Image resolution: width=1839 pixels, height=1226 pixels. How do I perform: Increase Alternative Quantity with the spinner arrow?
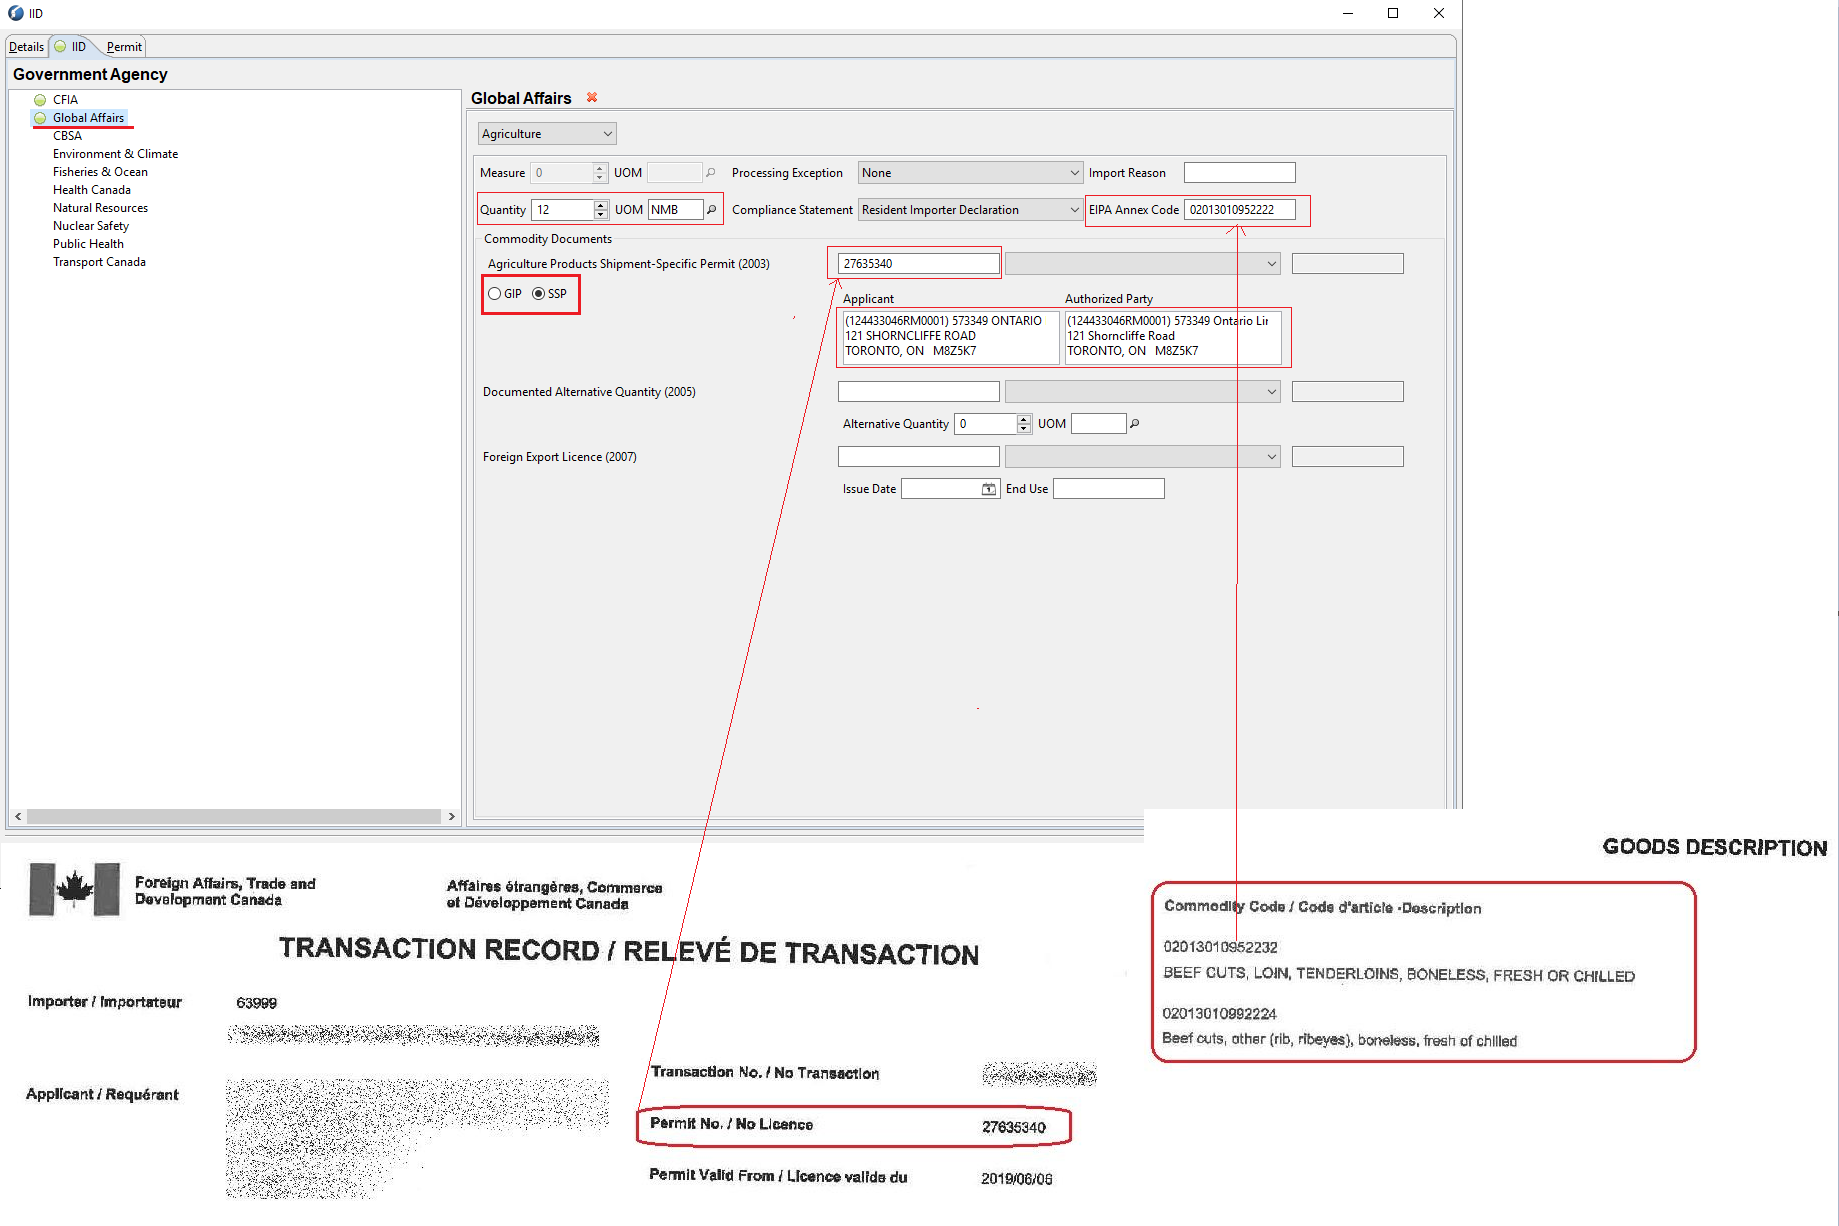[1024, 419]
